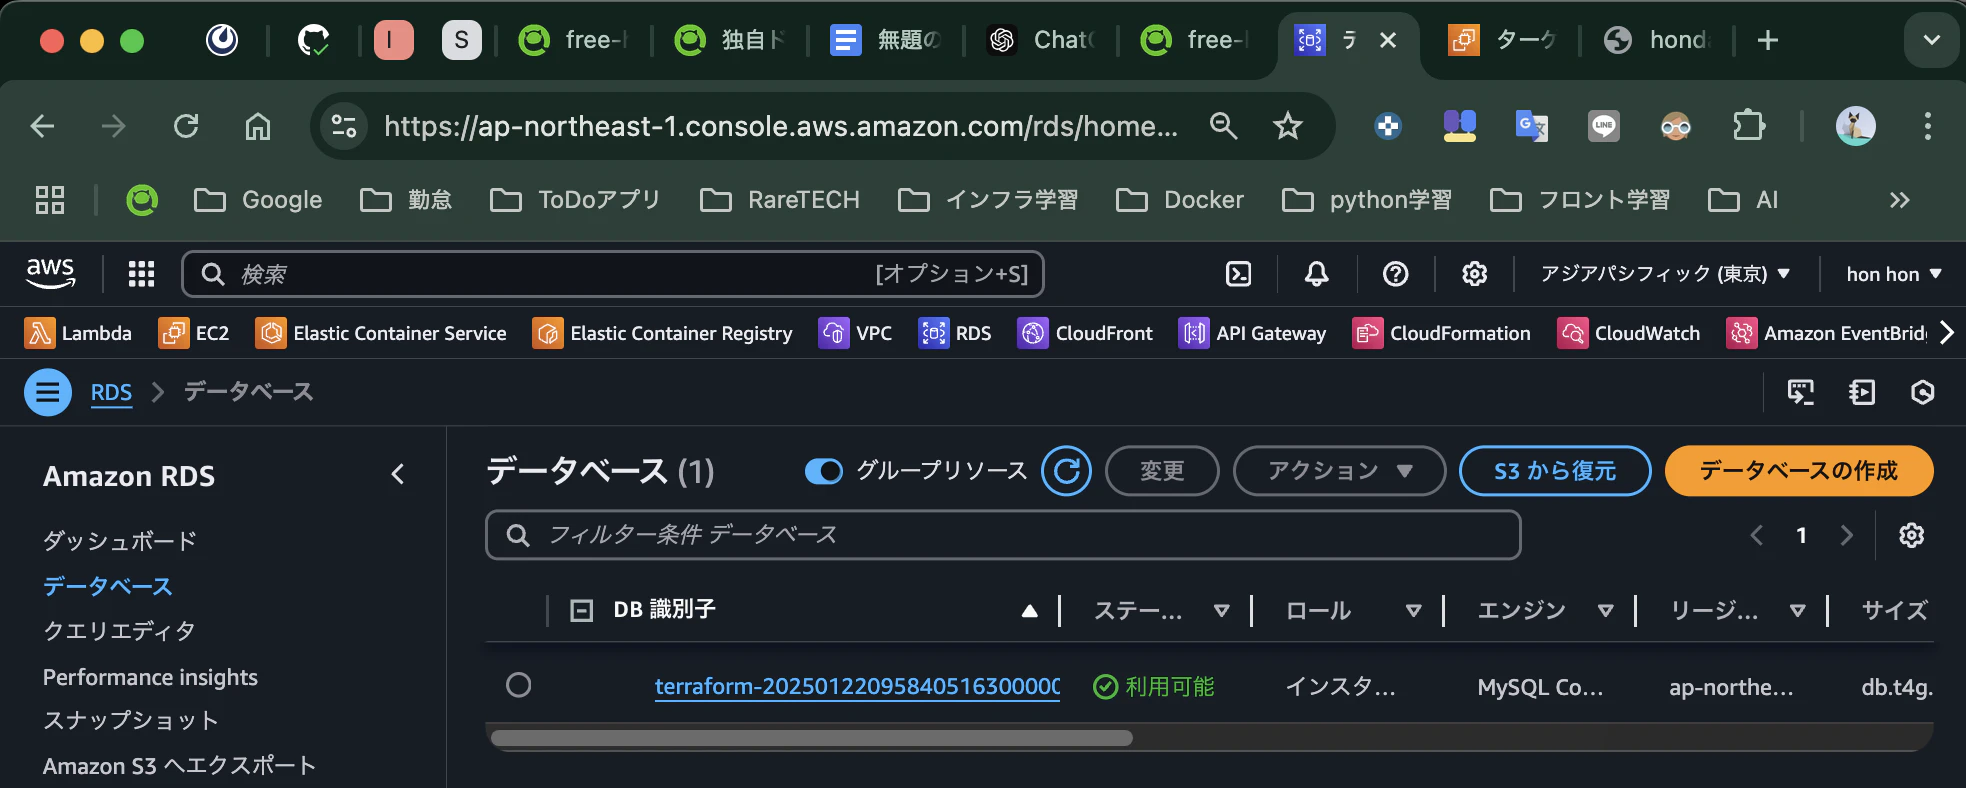Open the アクション dropdown

(x=1339, y=470)
